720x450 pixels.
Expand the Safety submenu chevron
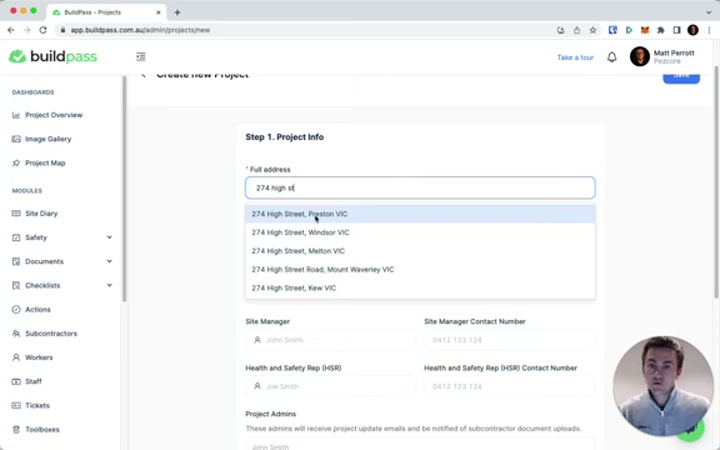(109, 237)
